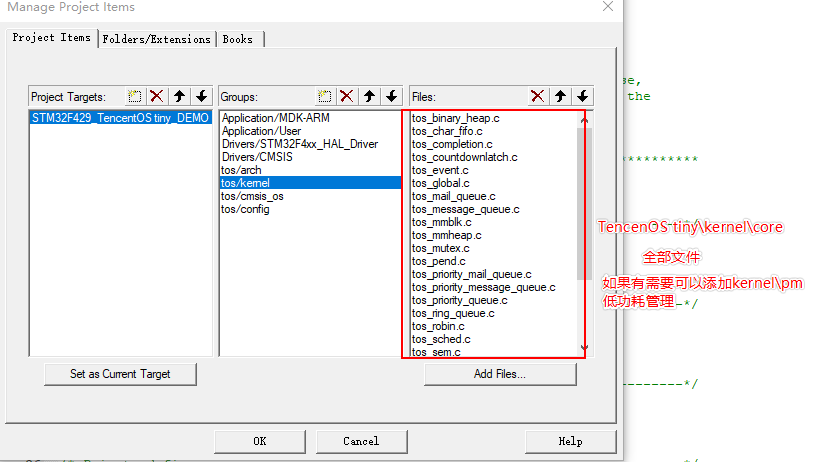Select tos_mutex.c file
The image size is (826, 462).
click(x=440, y=248)
